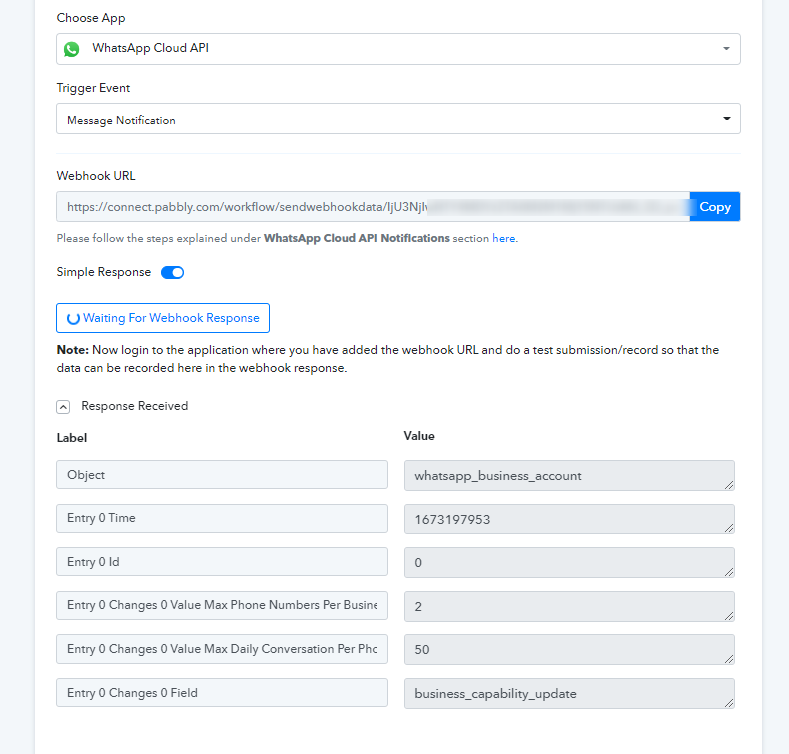Click the Waiting For Webhook Response button
789x754 pixels.
[163, 318]
